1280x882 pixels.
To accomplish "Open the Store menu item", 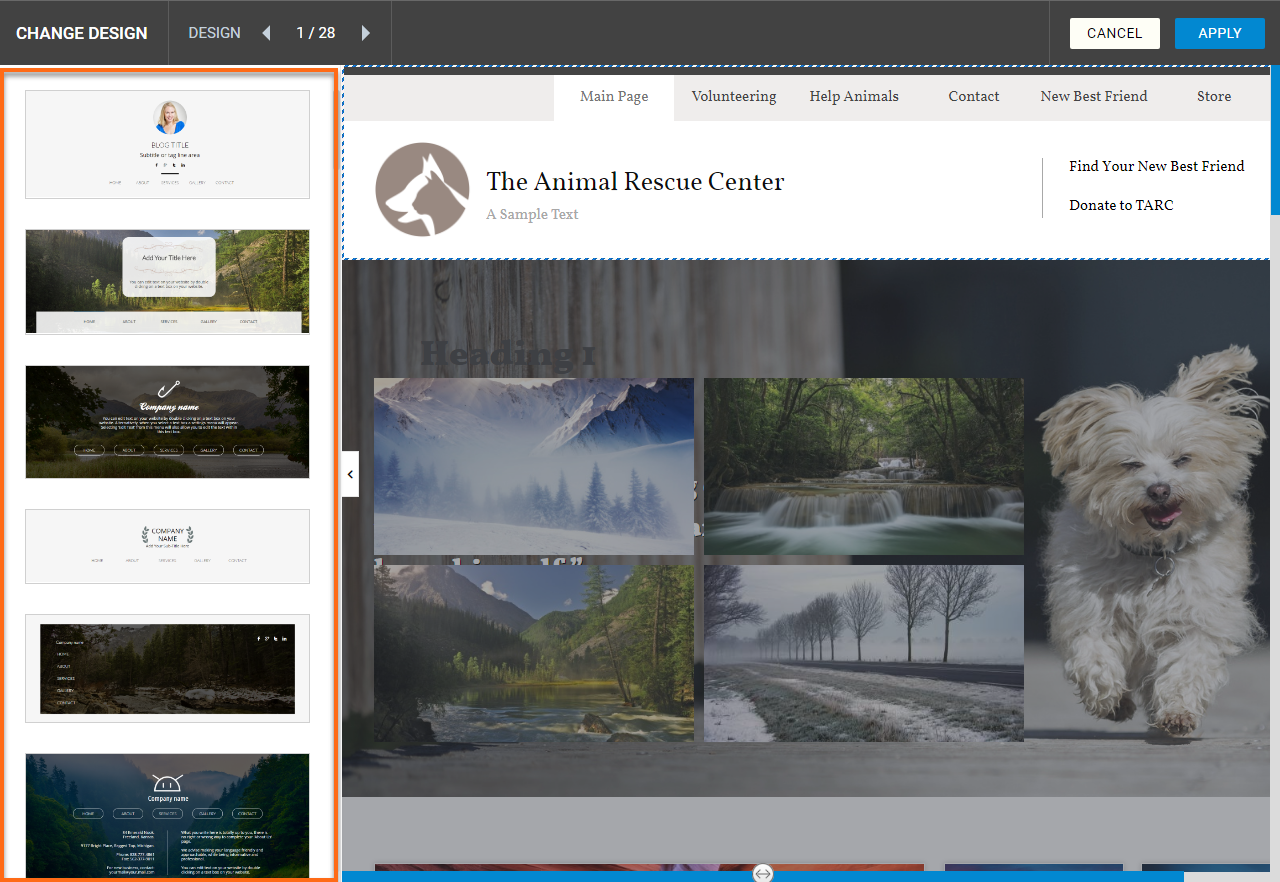I will click(x=1213, y=97).
